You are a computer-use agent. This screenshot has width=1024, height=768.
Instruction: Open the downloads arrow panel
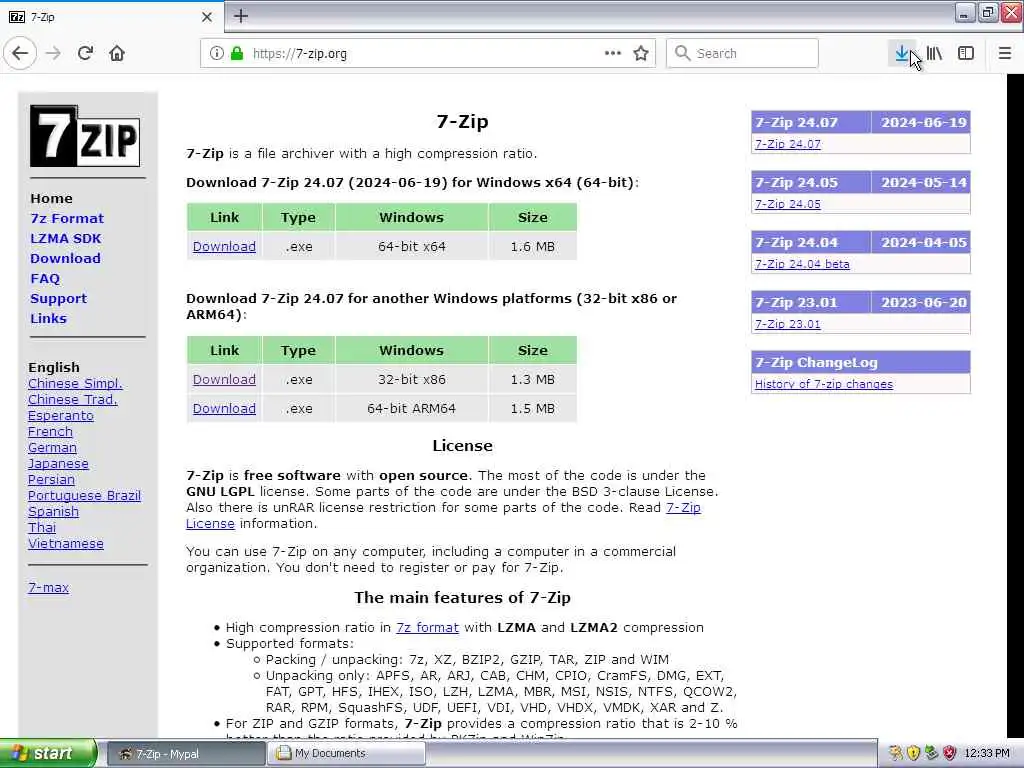902,53
